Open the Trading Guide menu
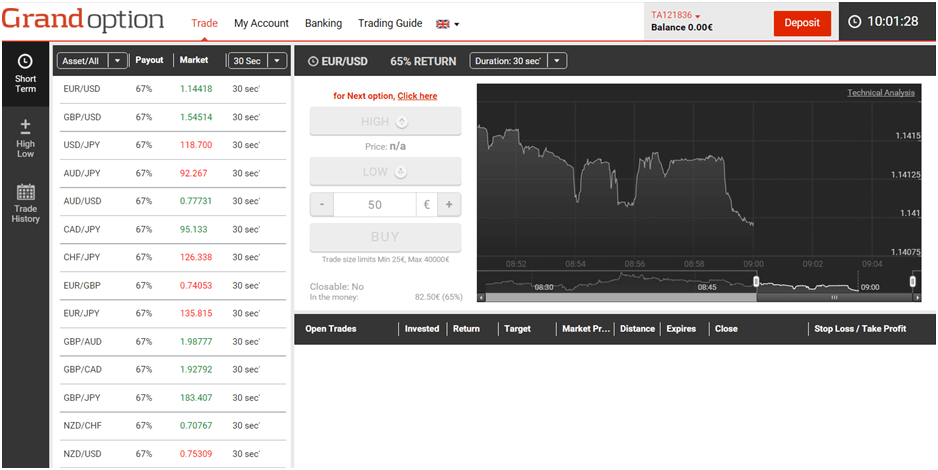938x470 pixels. [x=390, y=23]
